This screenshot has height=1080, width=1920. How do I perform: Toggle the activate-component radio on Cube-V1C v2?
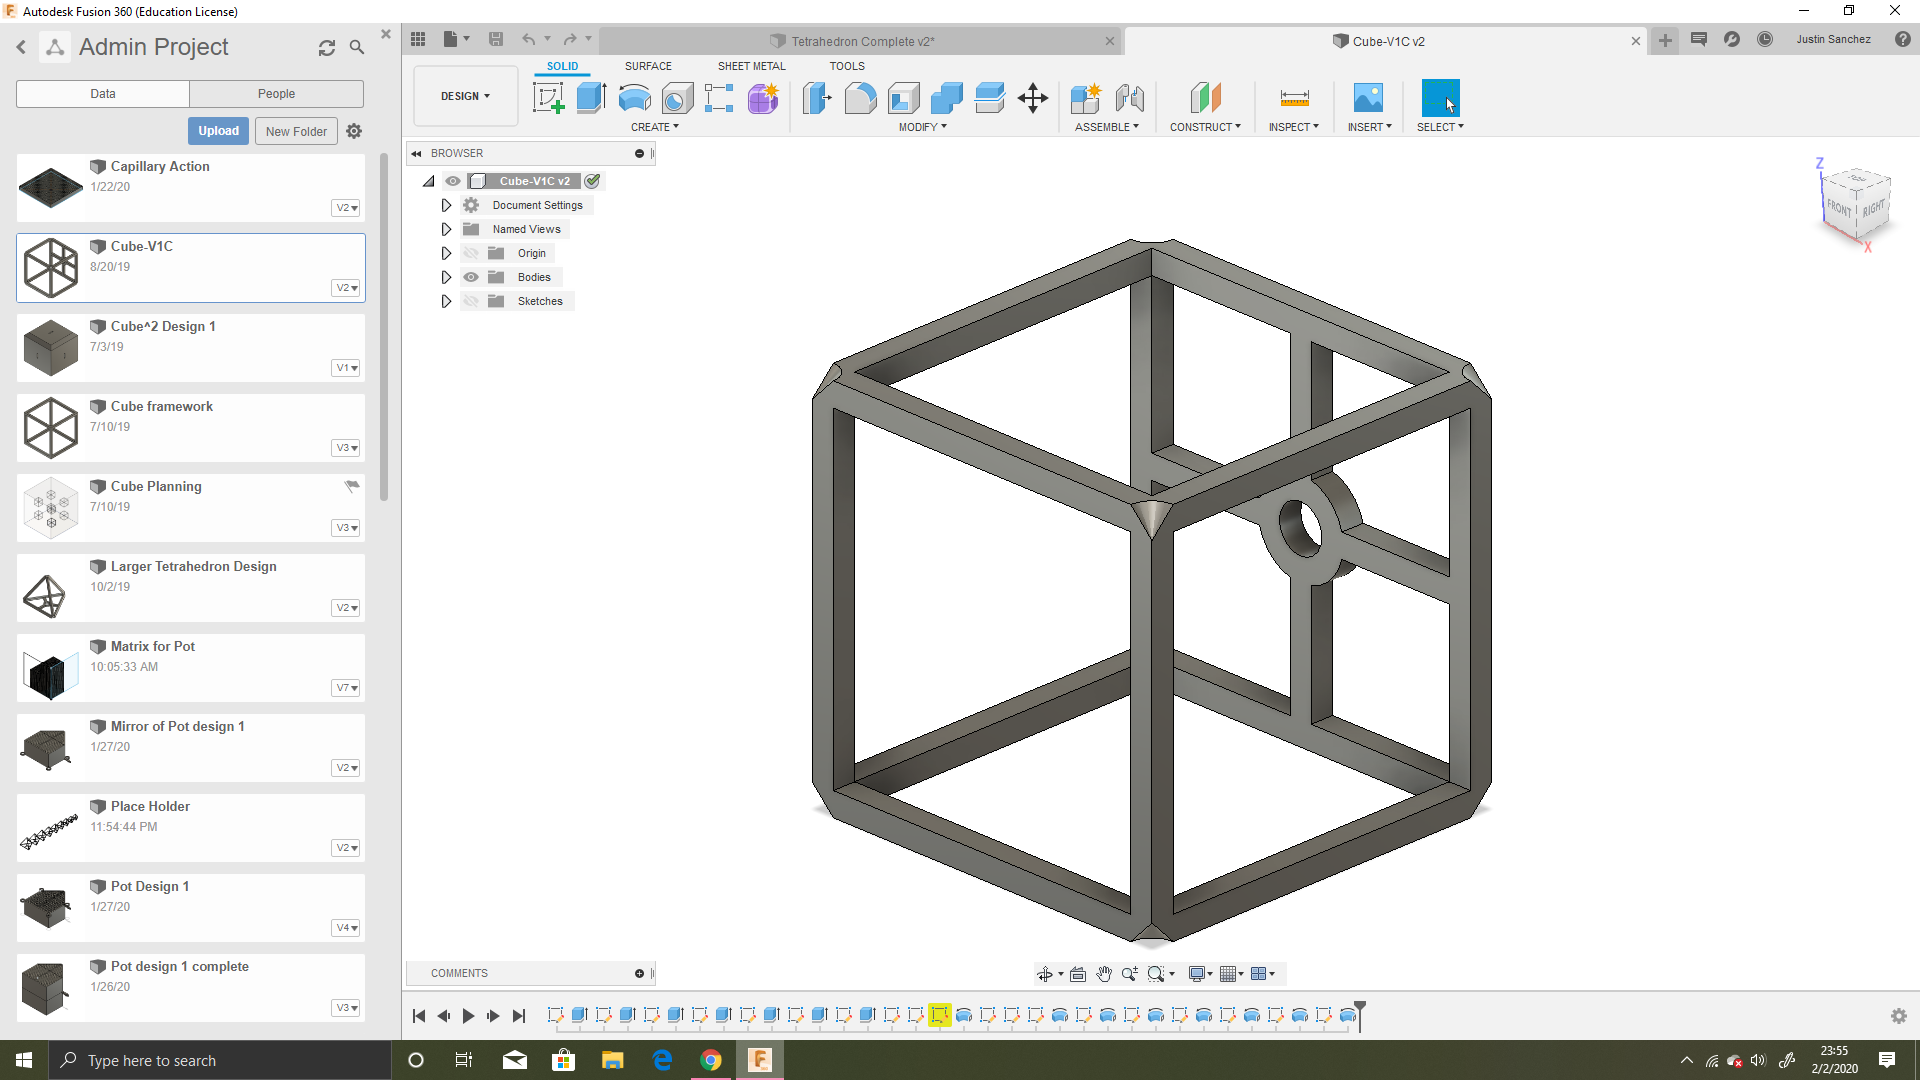(592, 181)
